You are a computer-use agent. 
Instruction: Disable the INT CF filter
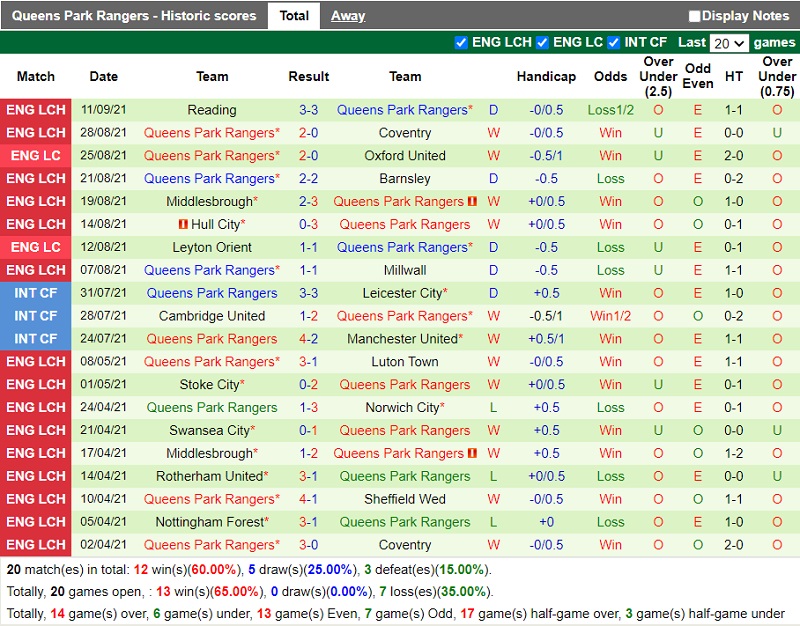613,42
